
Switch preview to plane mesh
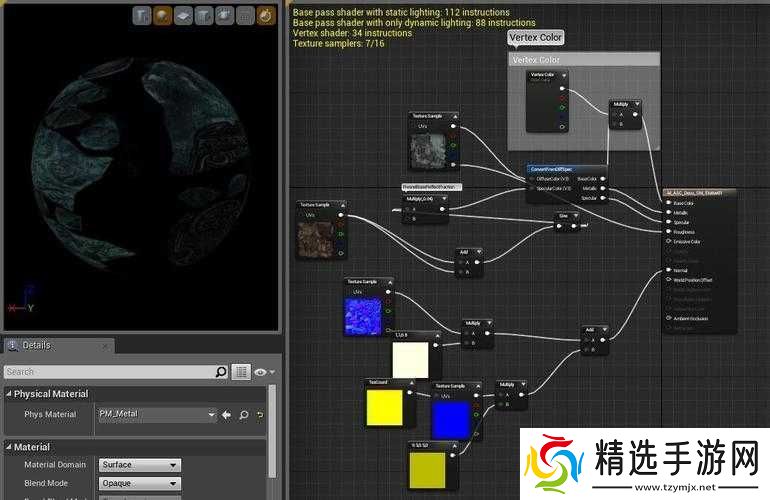183,15
